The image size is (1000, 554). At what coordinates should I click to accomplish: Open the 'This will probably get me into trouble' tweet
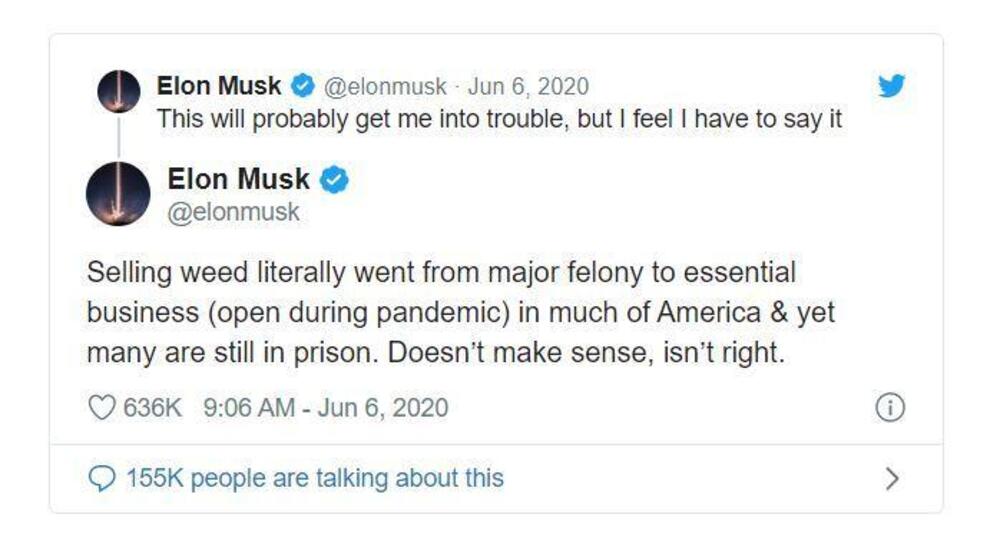(x=500, y=119)
